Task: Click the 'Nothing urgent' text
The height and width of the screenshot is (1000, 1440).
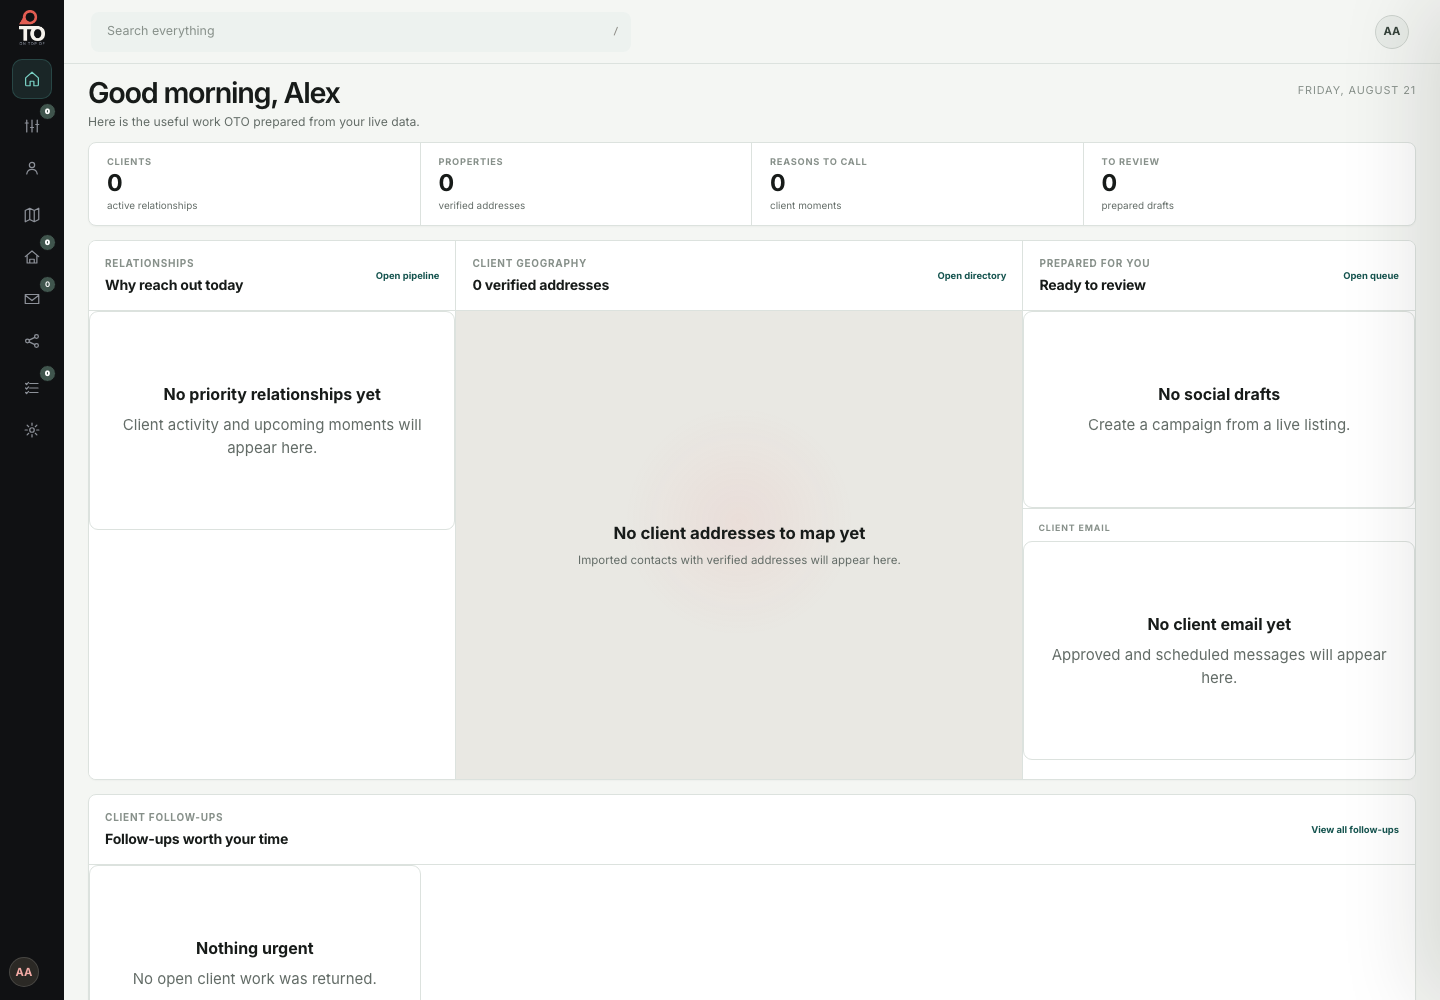Action: [255, 948]
